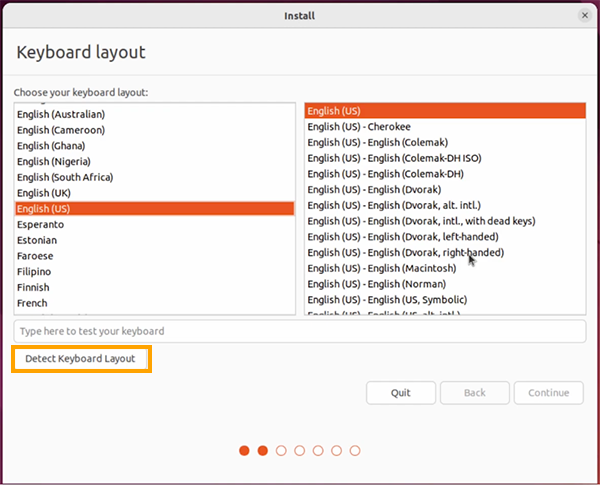Viewport: 600px width, 486px height.
Task: Select Dvorak, left-handed variant
Action: [402, 237]
